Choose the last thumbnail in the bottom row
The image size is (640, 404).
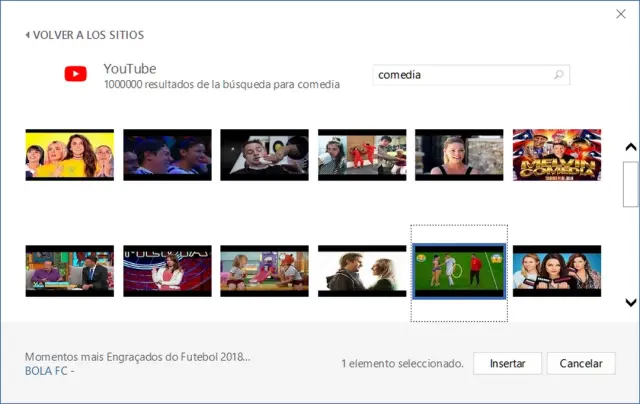(556, 272)
